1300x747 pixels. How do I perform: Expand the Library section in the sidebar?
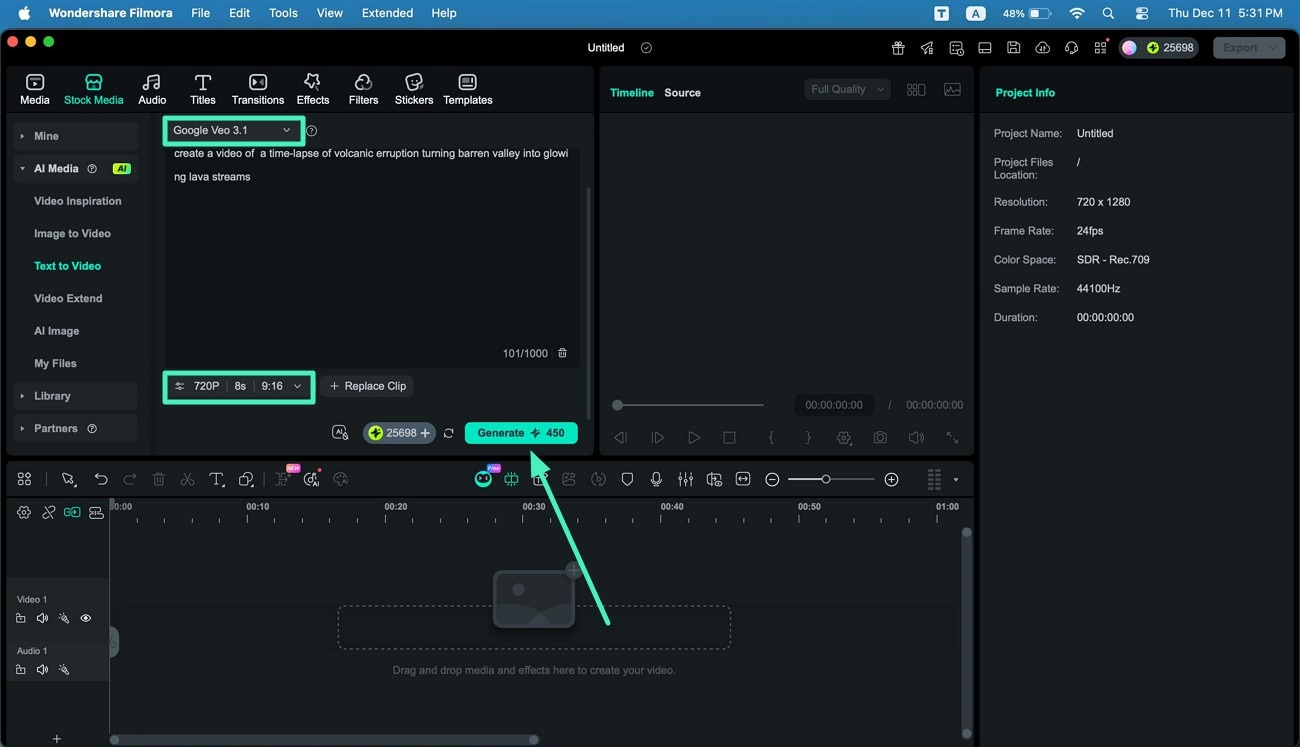pos(51,395)
